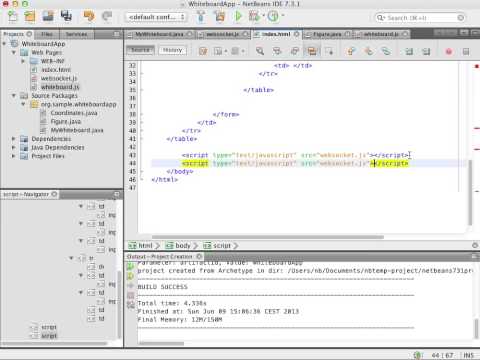
Task: Click the Last Edit icon in editor toolbar
Action: [x=203, y=51]
